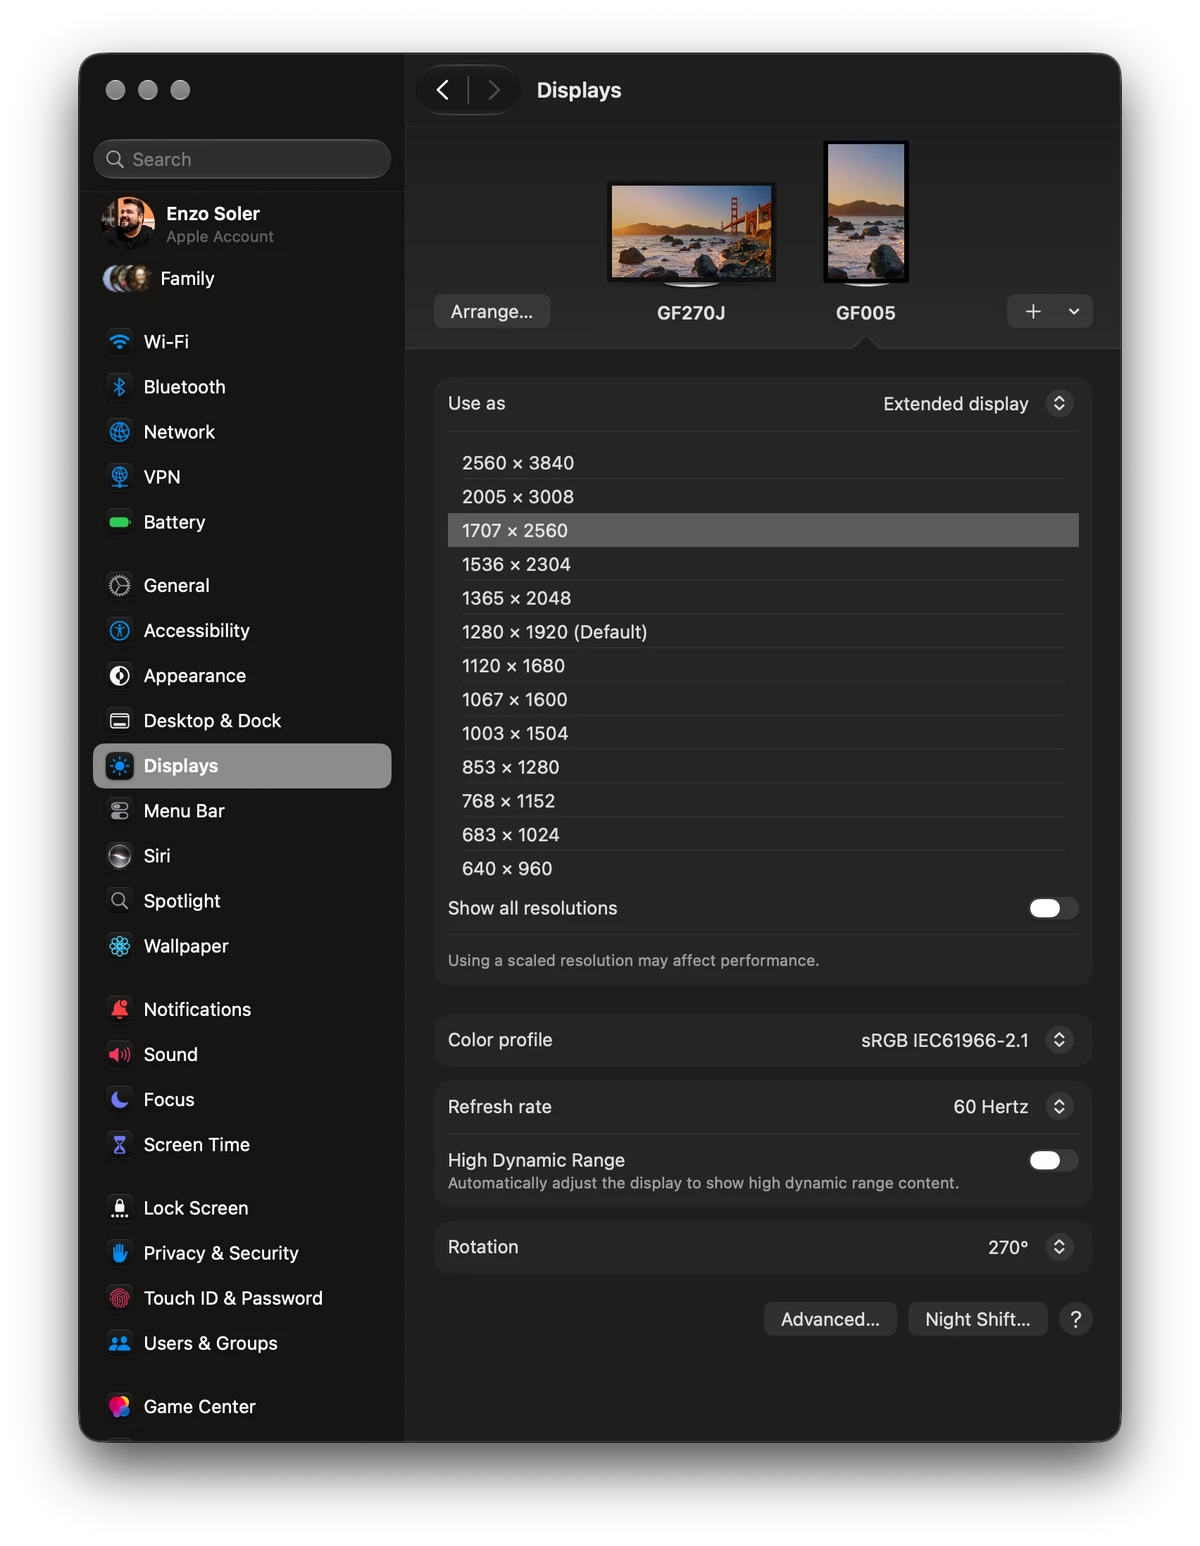Viewport: 1200px width, 1546px height.
Task: Open Wi-Fi settings icon
Action: coord(120,342)
